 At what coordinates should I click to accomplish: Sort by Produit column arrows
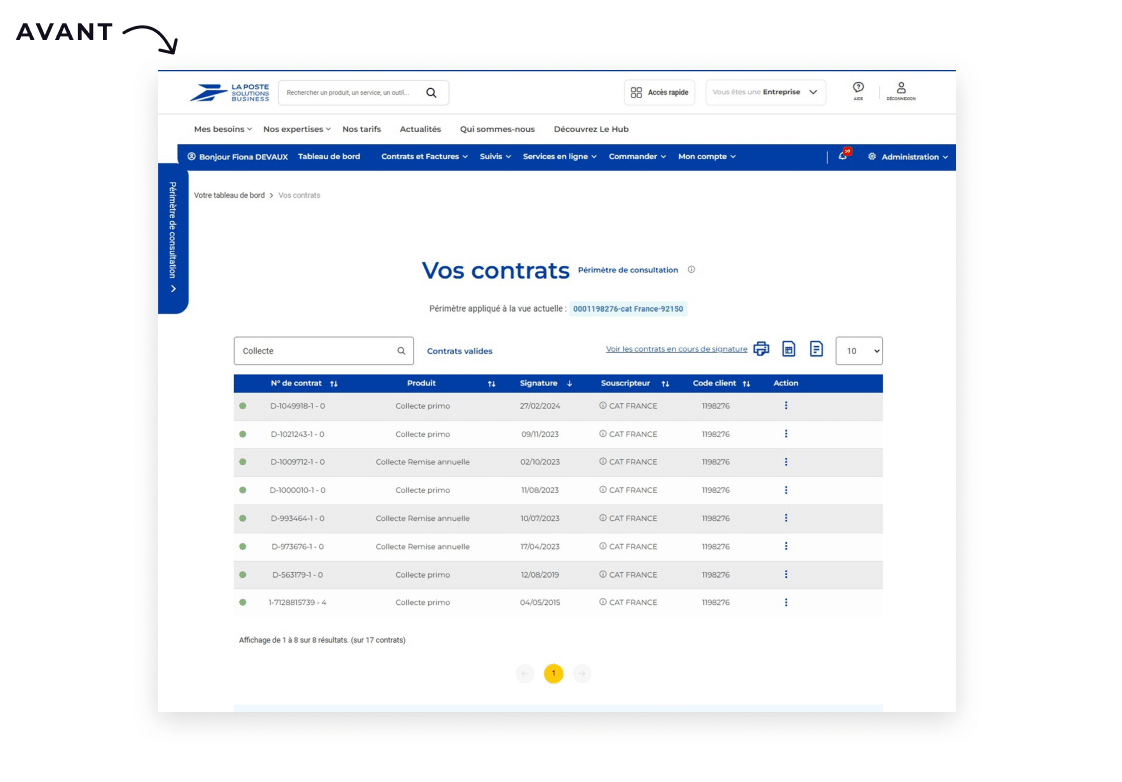coord(492,384)
